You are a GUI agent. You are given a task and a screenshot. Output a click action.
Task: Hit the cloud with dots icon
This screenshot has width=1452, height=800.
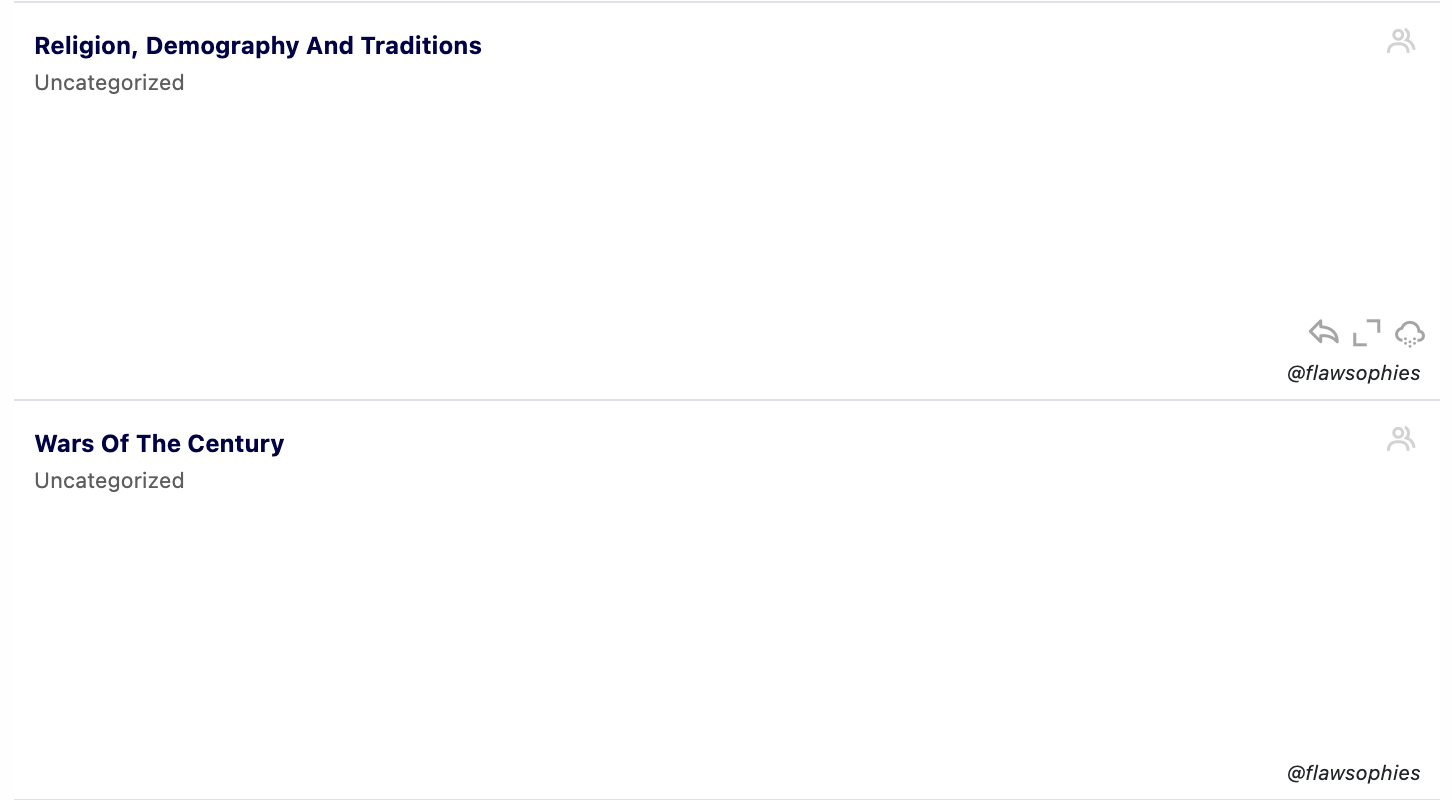pyautogui.click(x=1409, y=333)
